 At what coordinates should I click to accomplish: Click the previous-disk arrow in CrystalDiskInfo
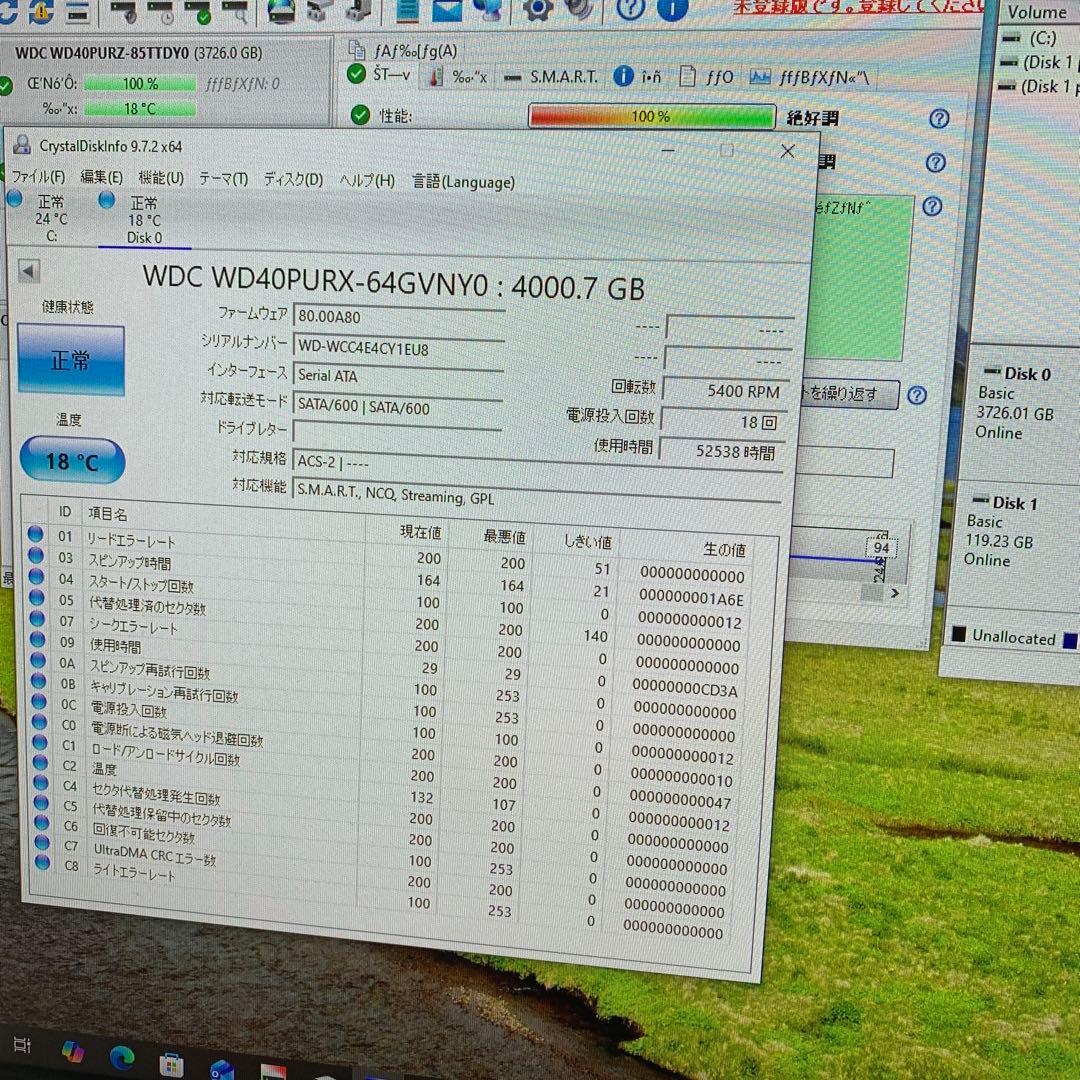point(28,271)
